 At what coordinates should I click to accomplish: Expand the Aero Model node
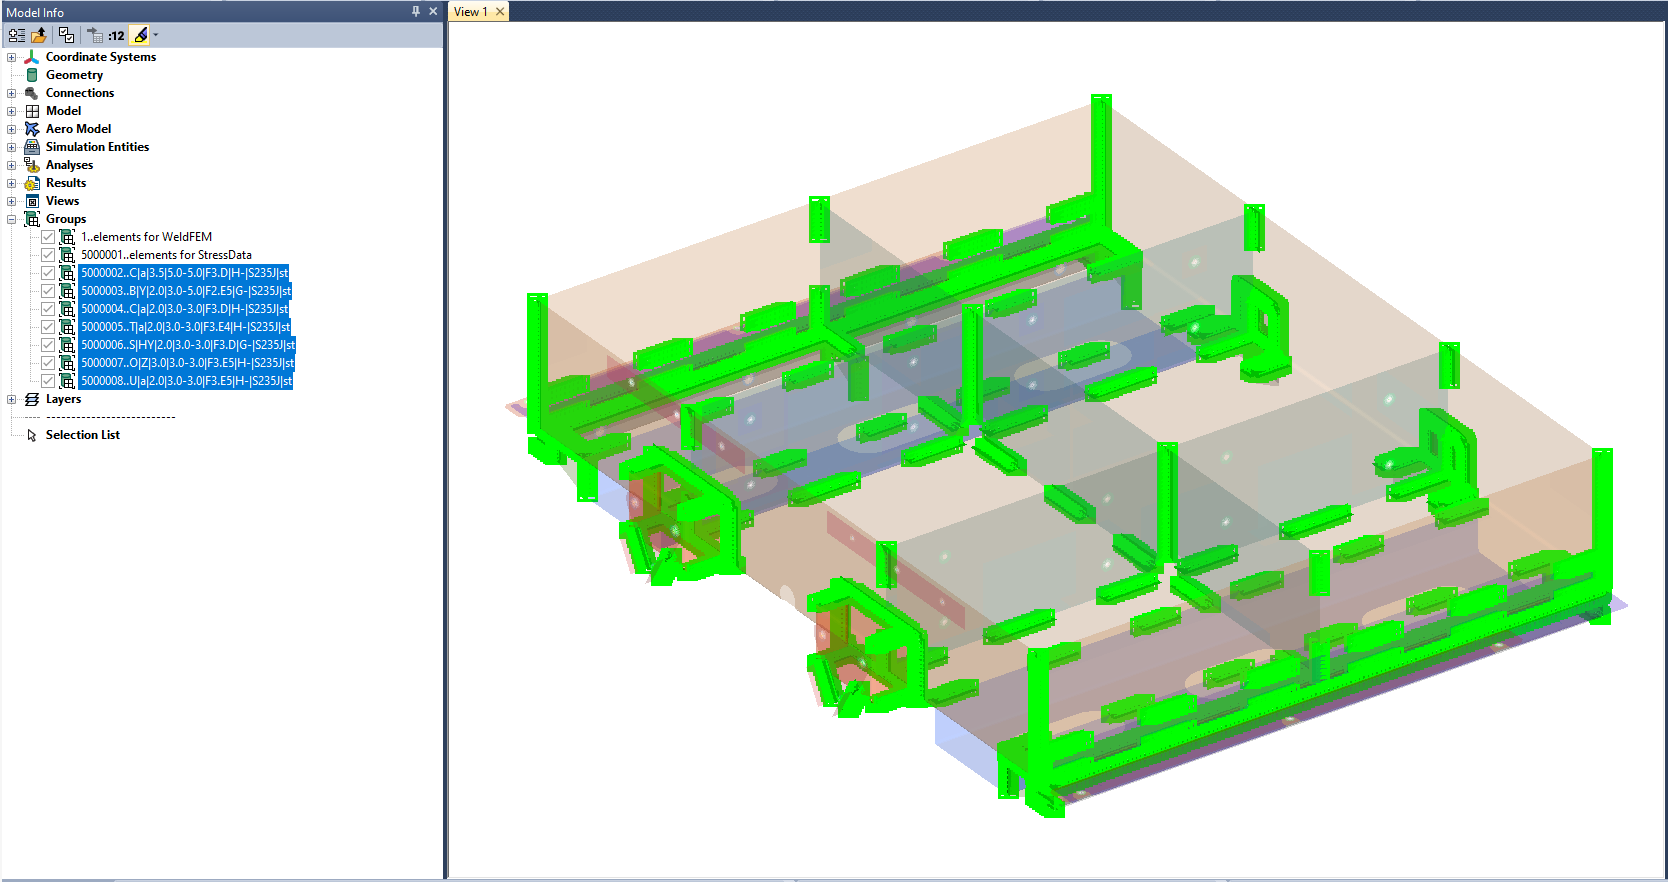pyautogui.click(x=12, y=129)
